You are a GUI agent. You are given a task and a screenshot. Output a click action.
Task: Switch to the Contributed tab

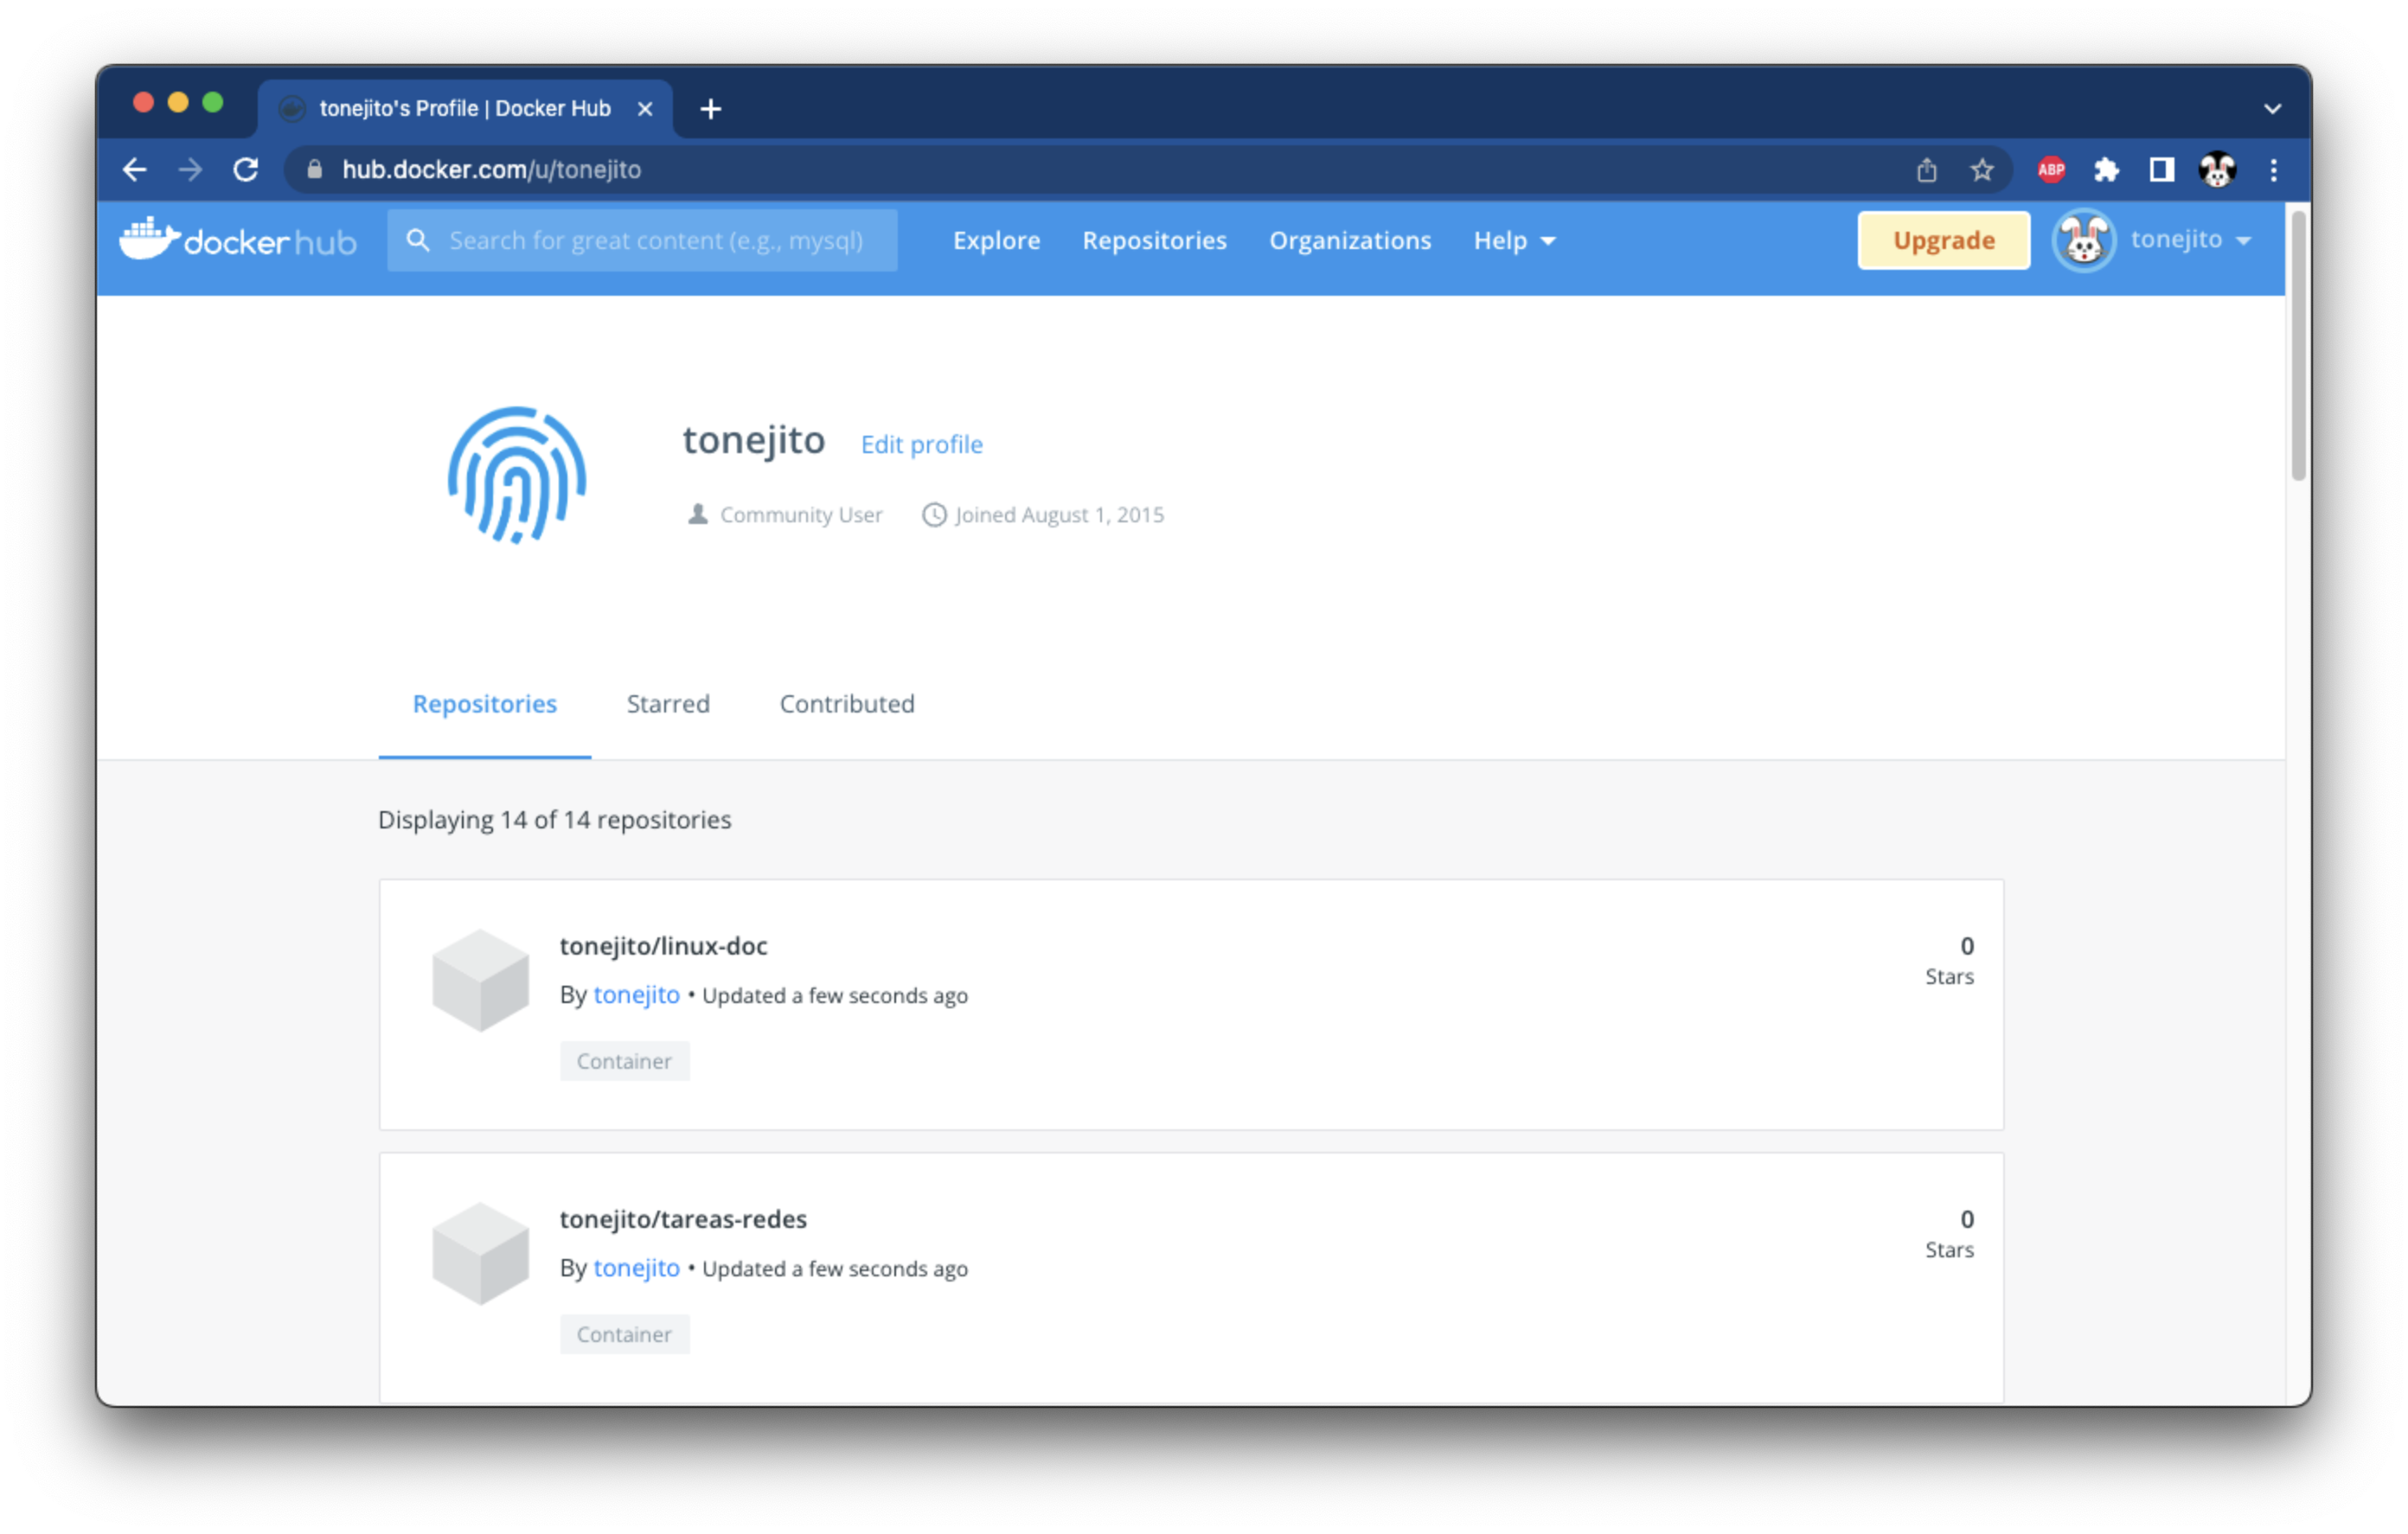[x=846, y=704]
